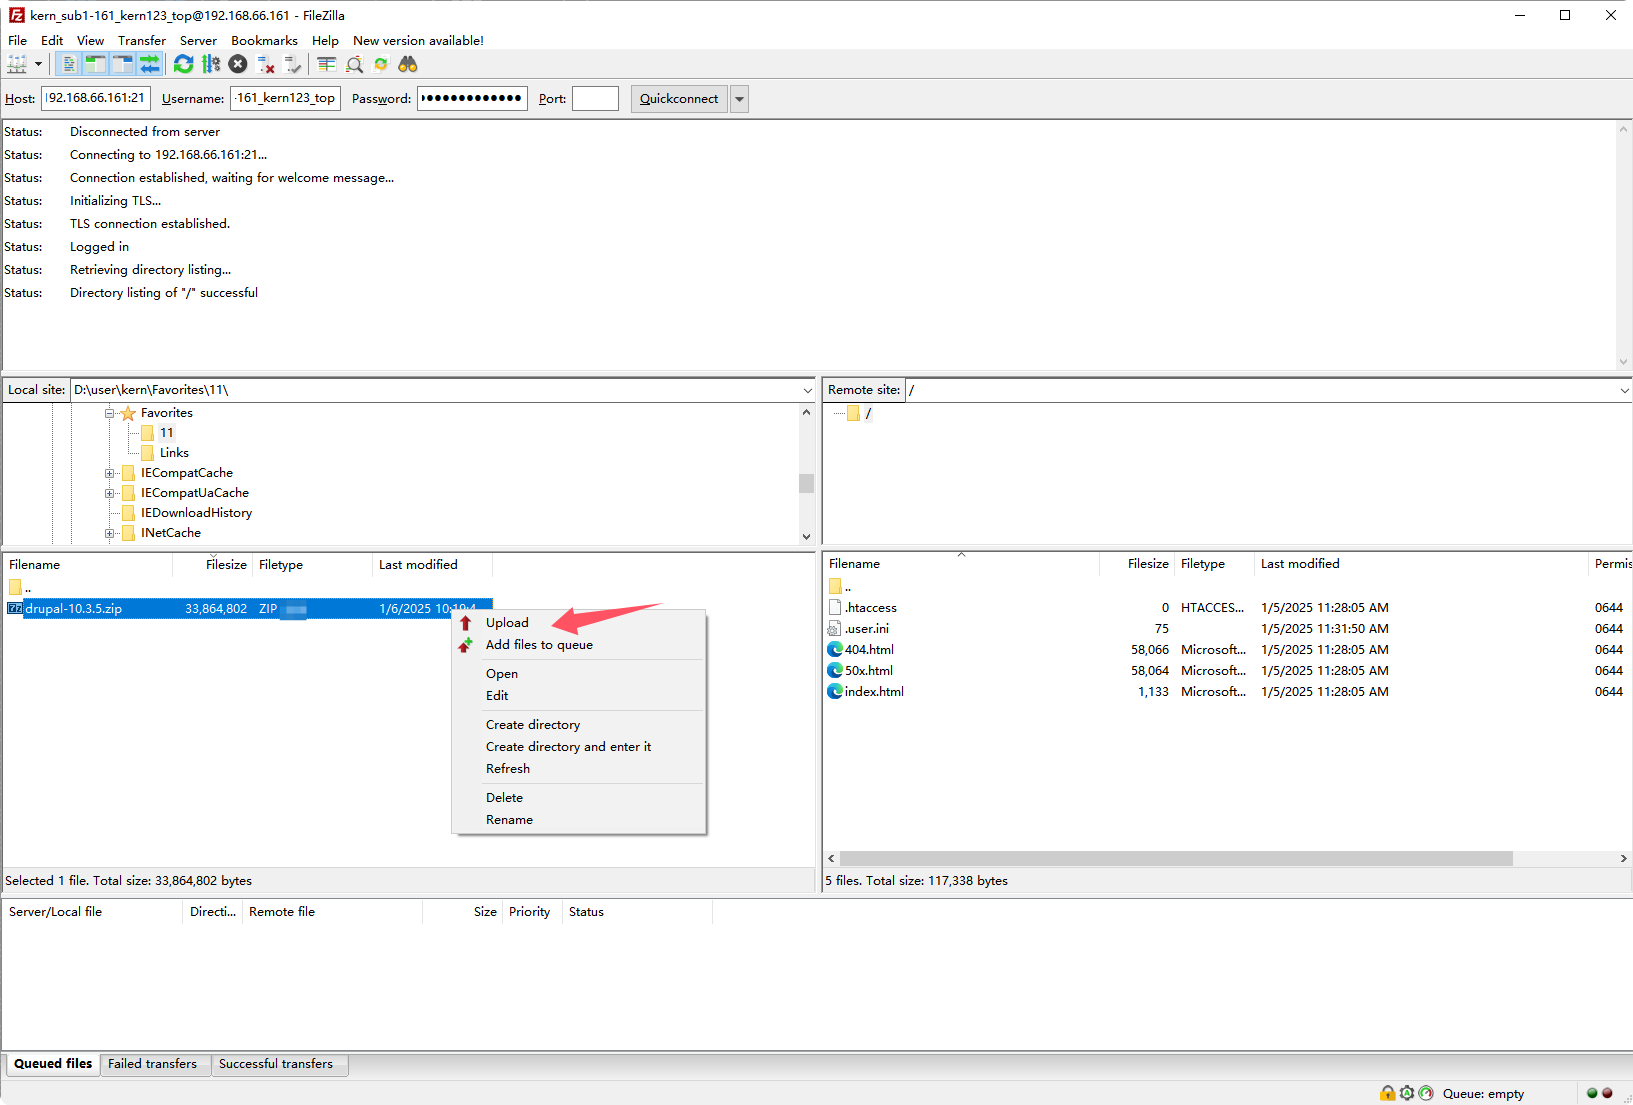Click the Quickconnect button
The height and width of the screenshot is (1105, 1633).
pyautogui.click(x=679, y=99)
